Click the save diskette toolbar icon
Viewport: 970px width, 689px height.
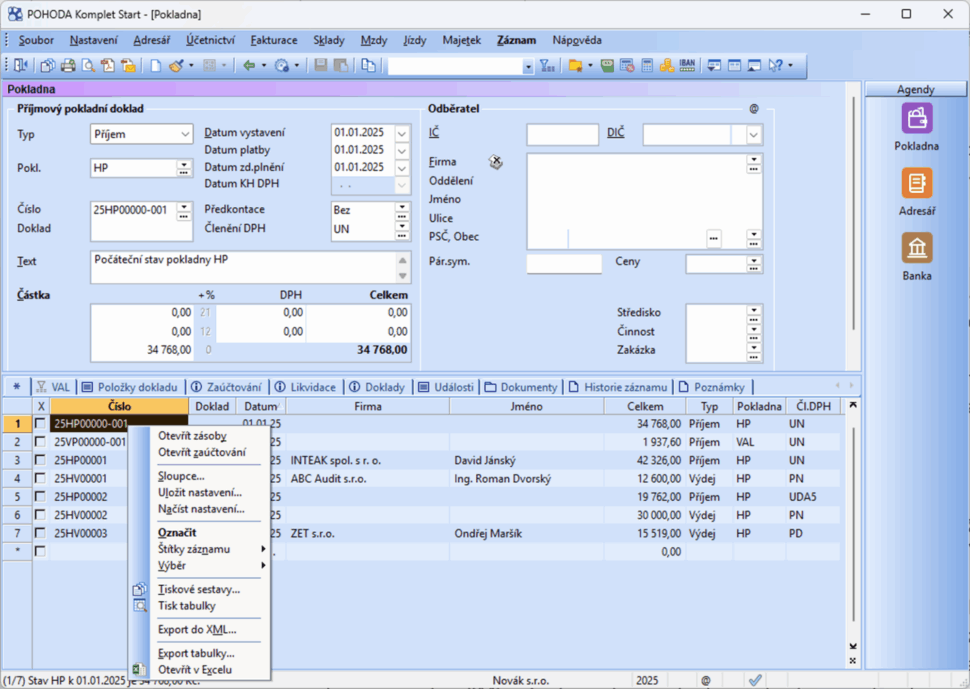coord(321,66)
